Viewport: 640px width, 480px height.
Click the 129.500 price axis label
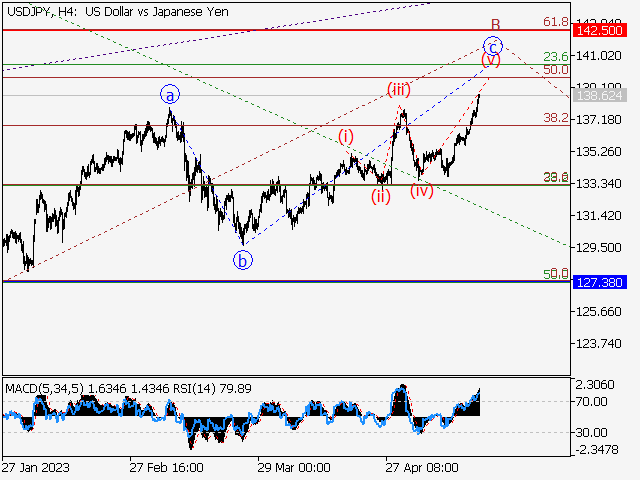point(598,248)
